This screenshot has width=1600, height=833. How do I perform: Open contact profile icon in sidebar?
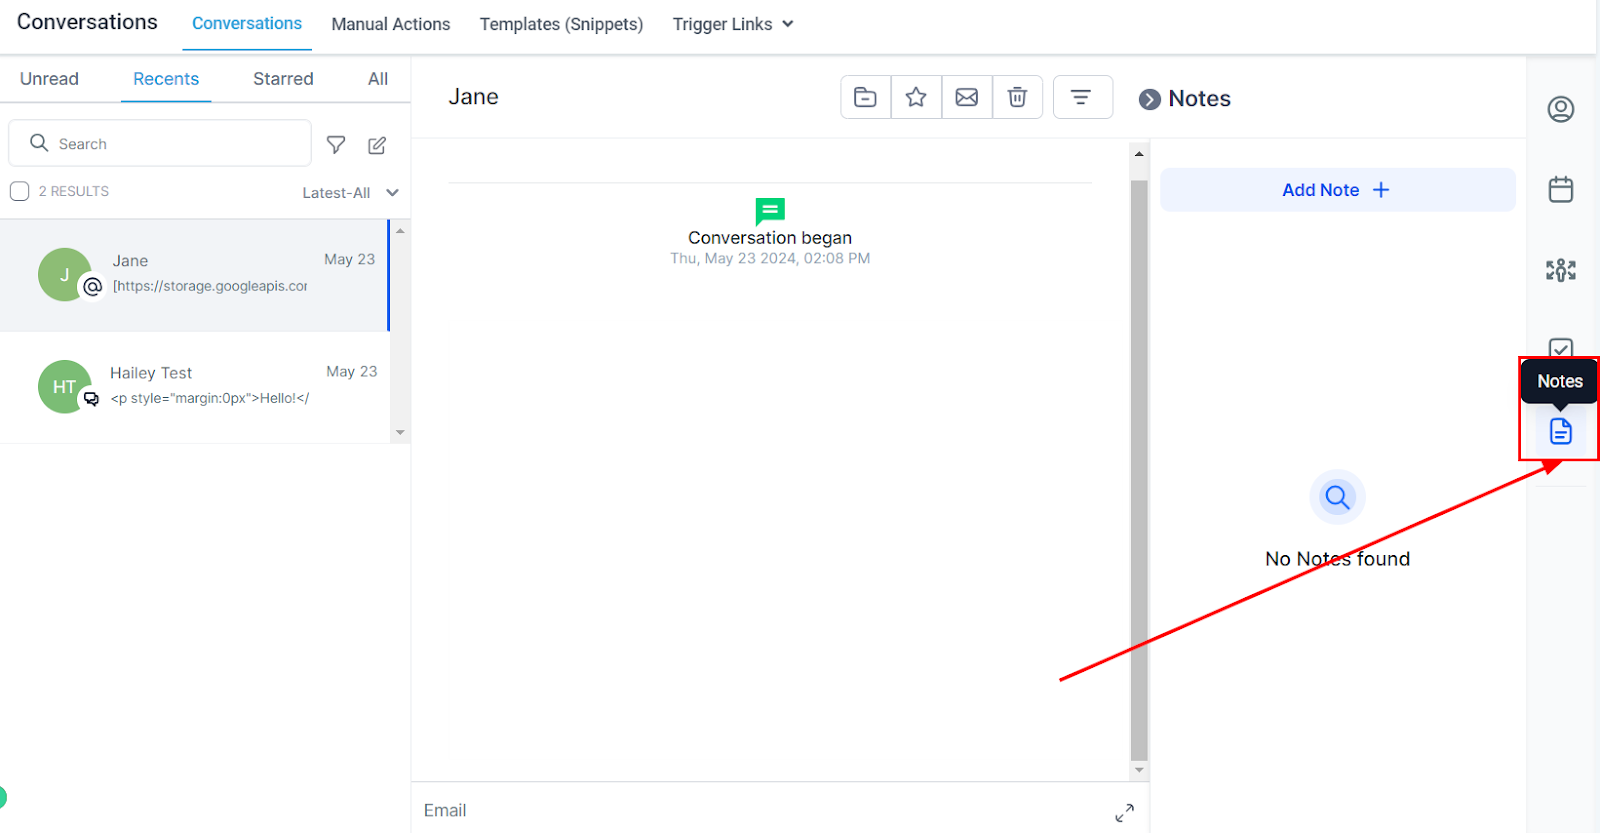click(x=1561, y=109)
